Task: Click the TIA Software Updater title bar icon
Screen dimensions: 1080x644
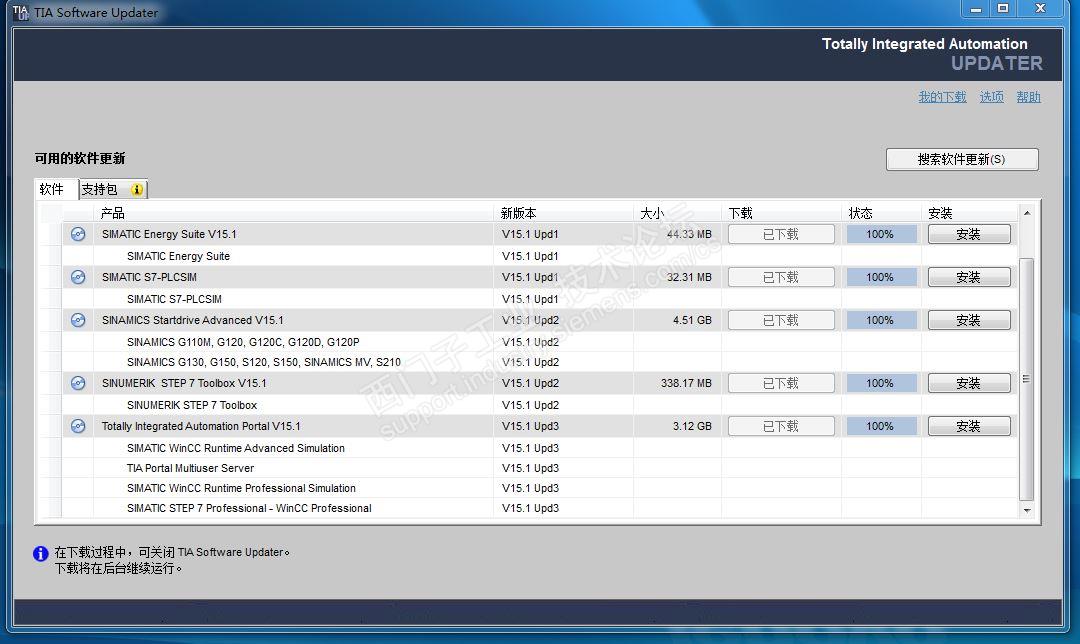Action: (21, 12)
